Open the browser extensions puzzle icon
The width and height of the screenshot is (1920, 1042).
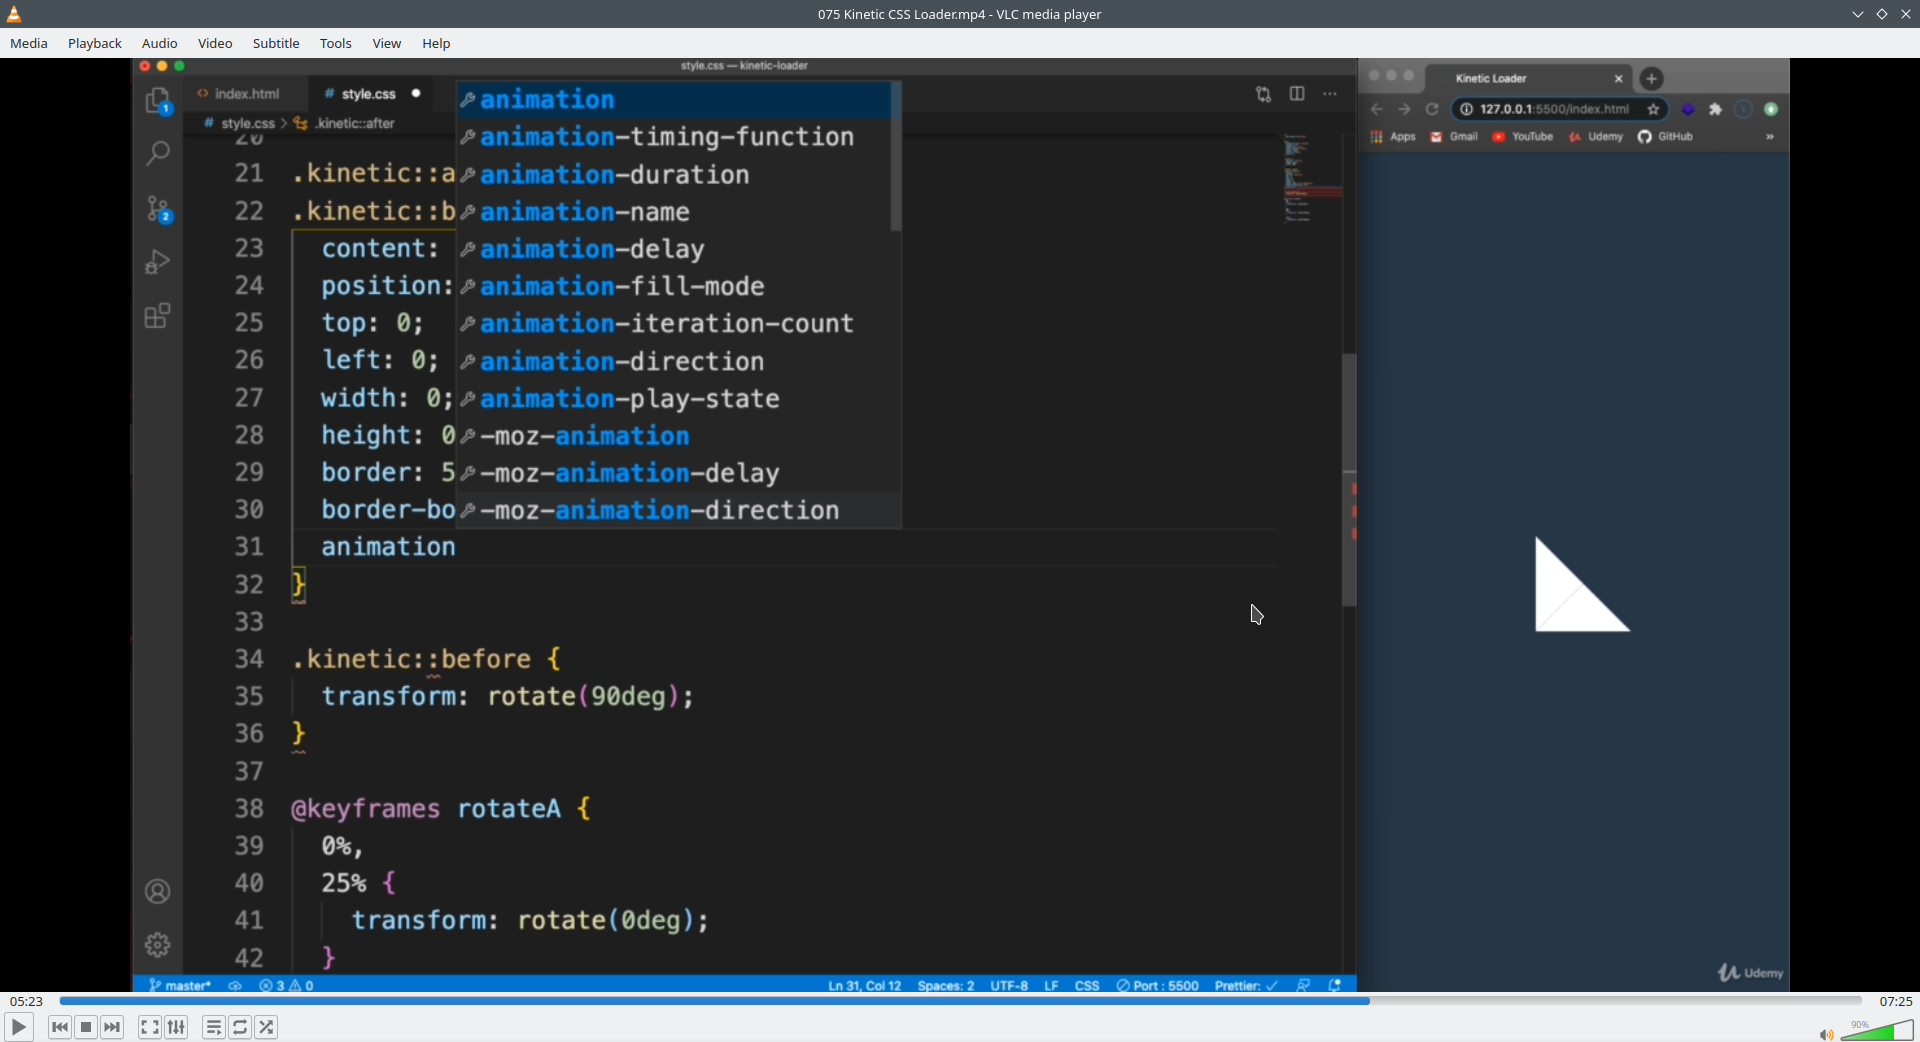pyautogui.click(x=1716, y=110)
